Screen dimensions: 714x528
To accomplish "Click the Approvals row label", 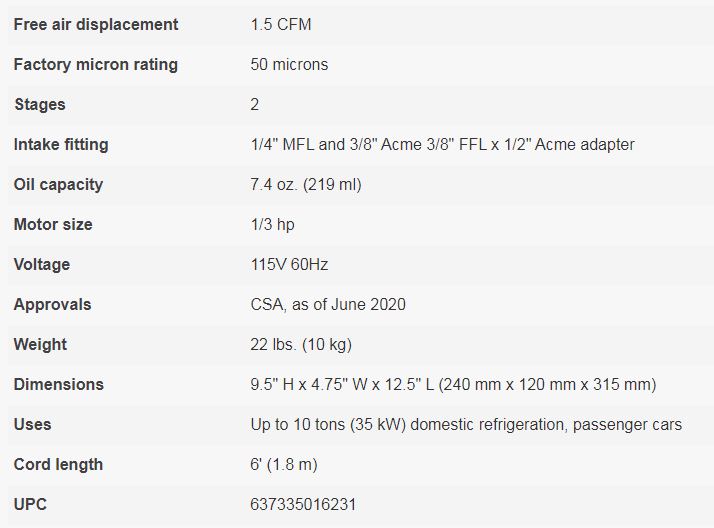I will click(x=52, y=304).
